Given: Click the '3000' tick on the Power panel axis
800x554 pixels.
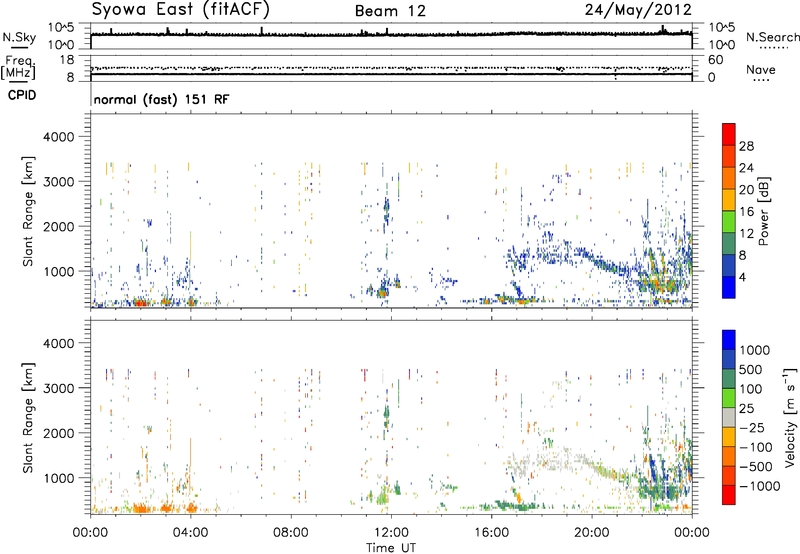Looking at the screenshot, I should coord(57,182).
